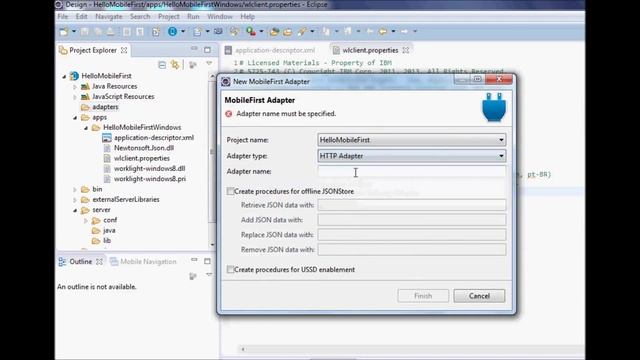640x360 pixels.
Task: Expand the conf folder
Action: [x=86, y=220]
